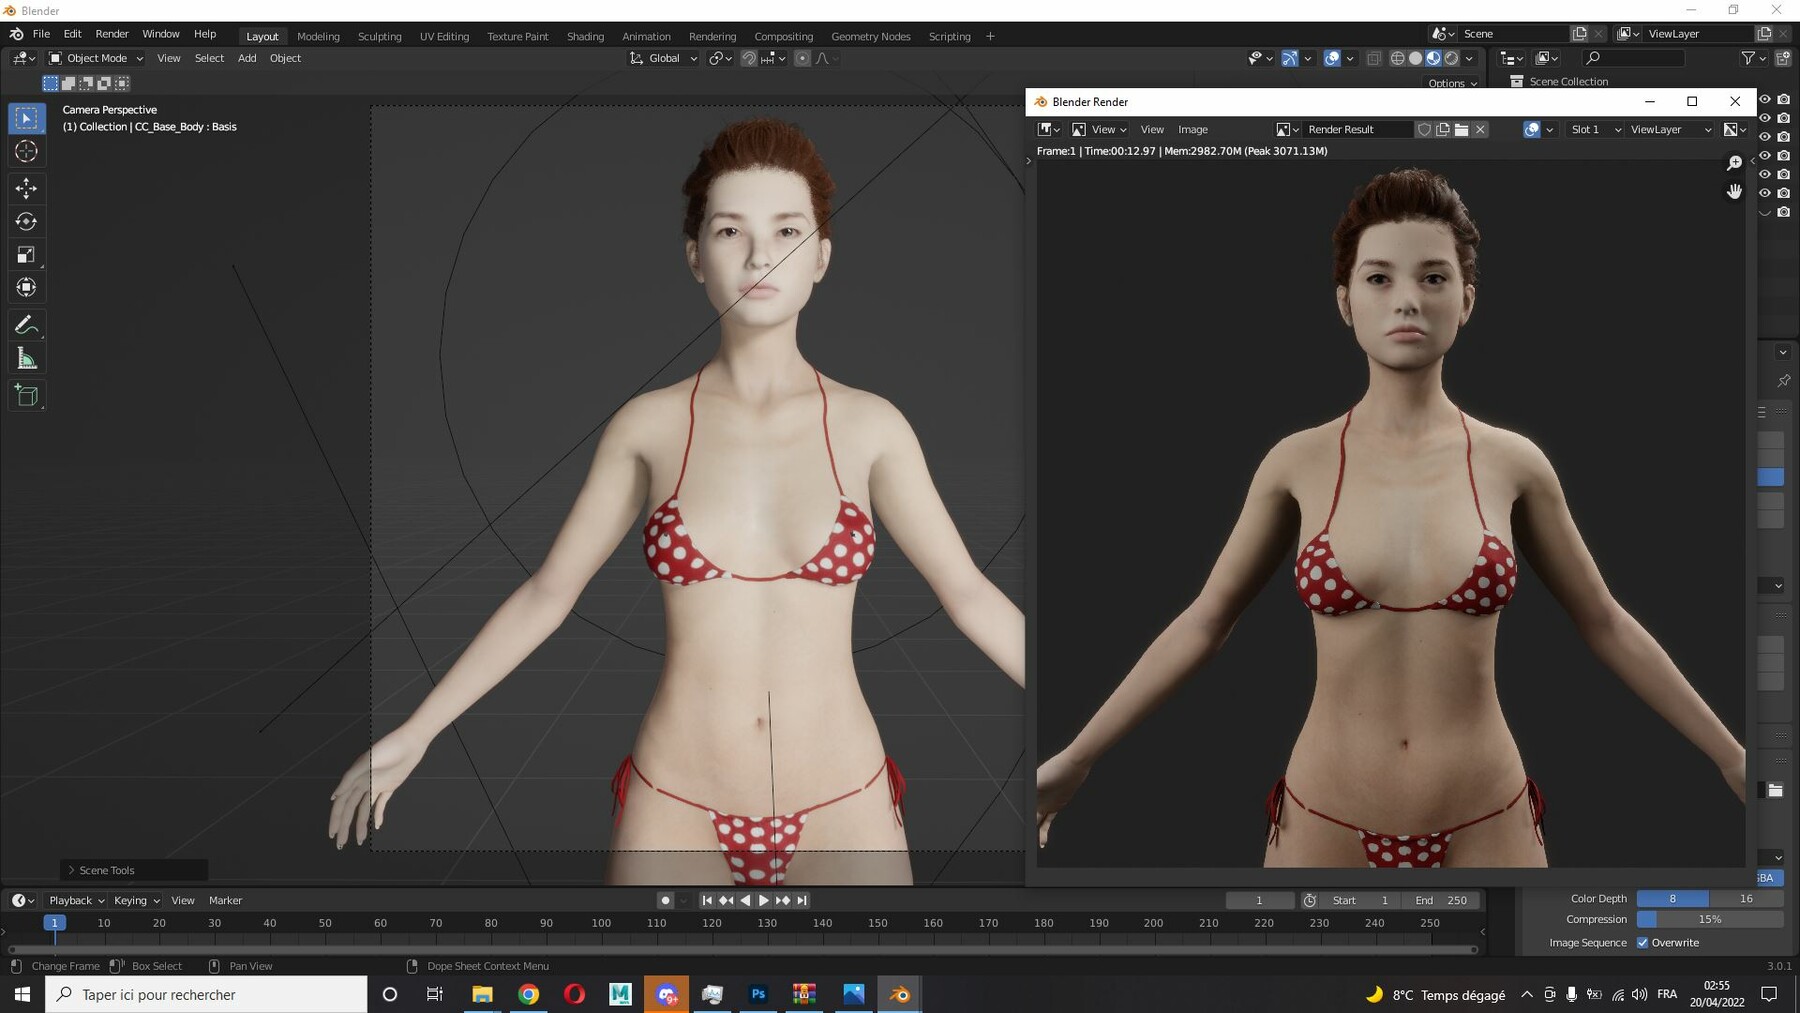Choose the Rotate tool

click(27, 221)
